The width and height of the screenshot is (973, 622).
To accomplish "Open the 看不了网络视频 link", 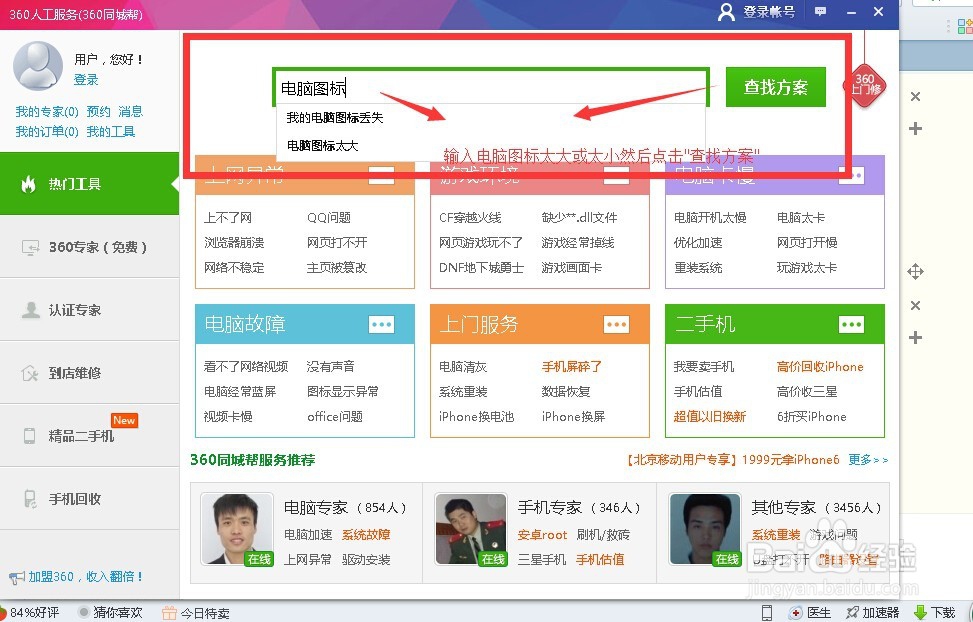I will pyautogui.click(x=246, y=367).
